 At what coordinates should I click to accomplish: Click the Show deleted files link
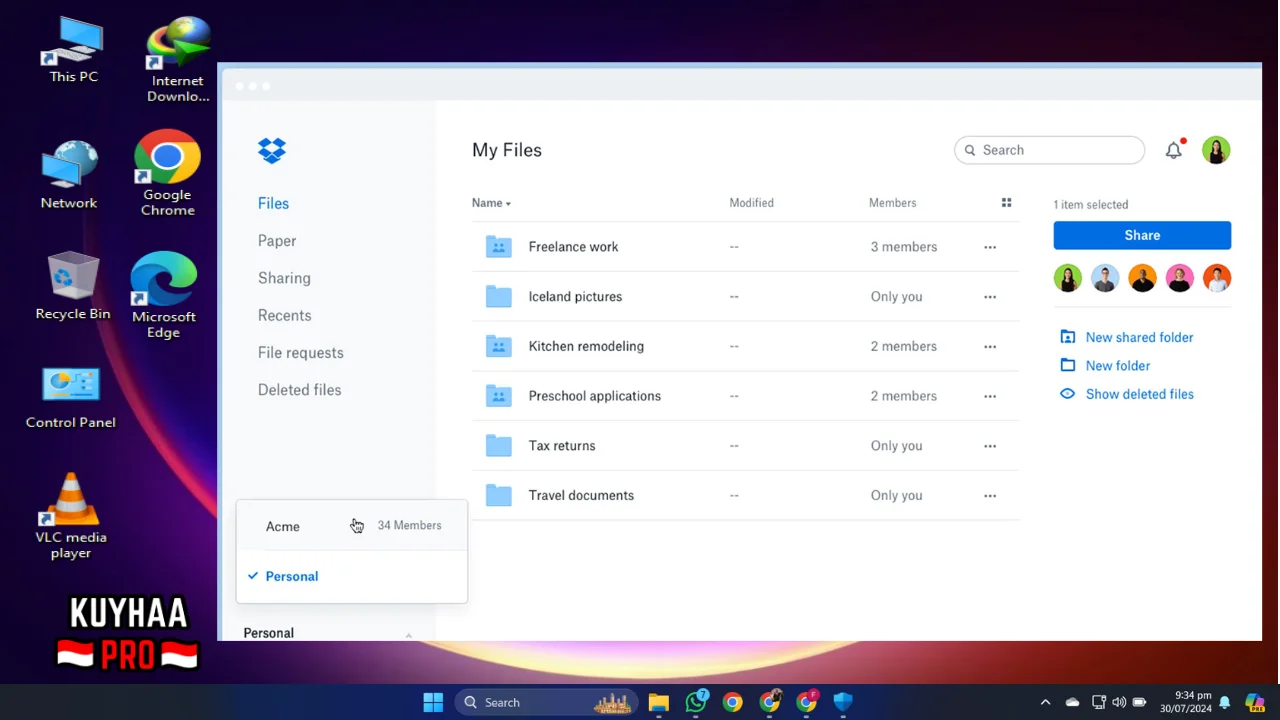coord(1139,394)
